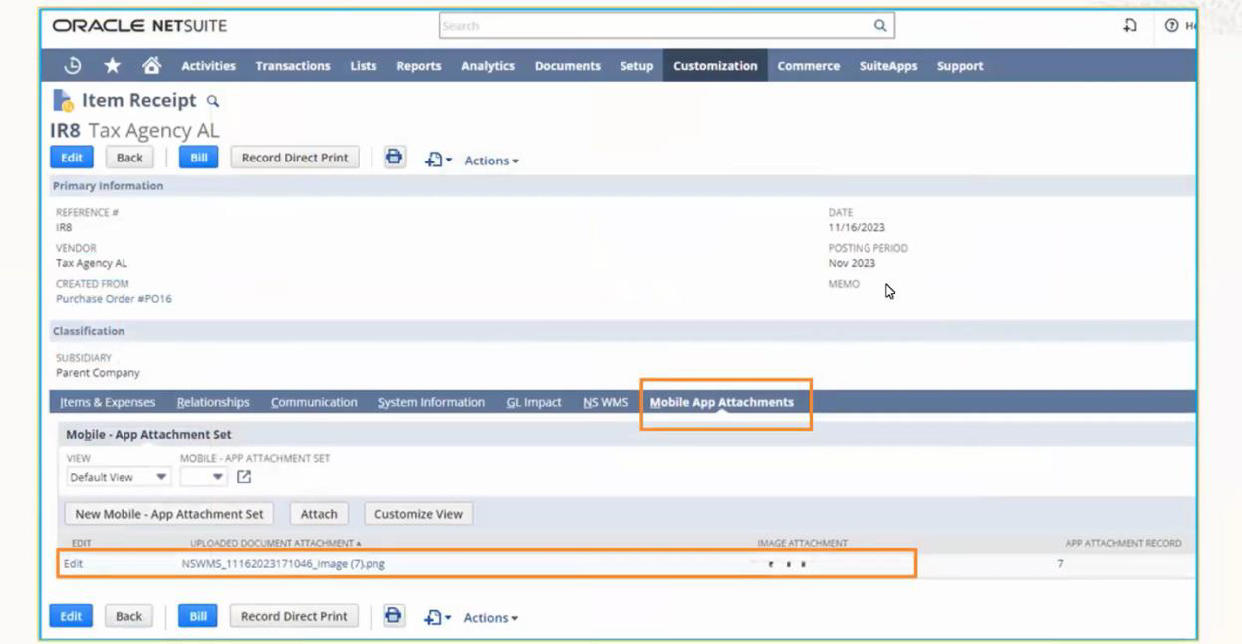The width and height of the screenshot is (1242, 644).
Task: Open the top new-record icon dropdown
Action: pyautogui.click(x=438, y=160)
